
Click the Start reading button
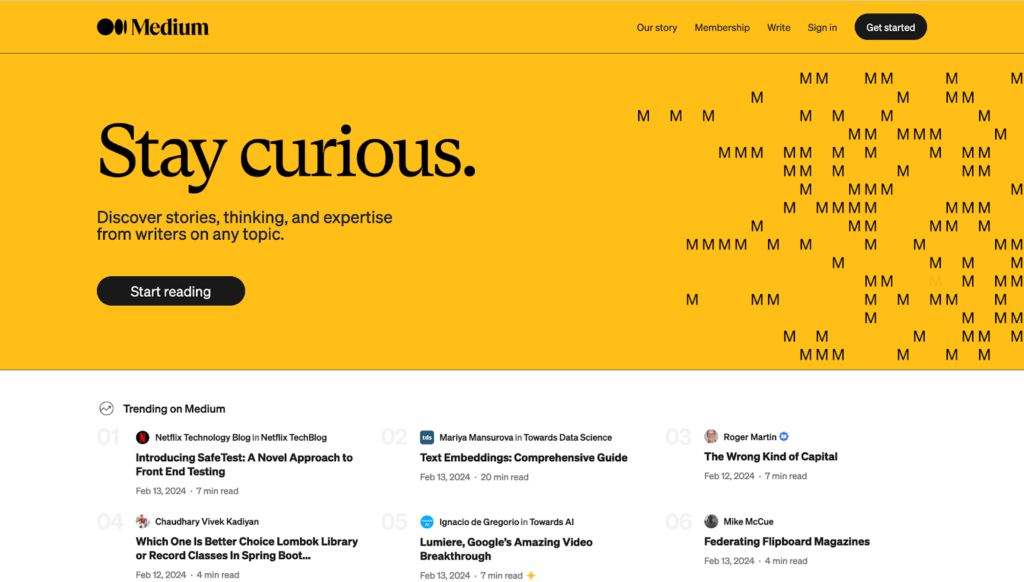click(x=171, y=291)
